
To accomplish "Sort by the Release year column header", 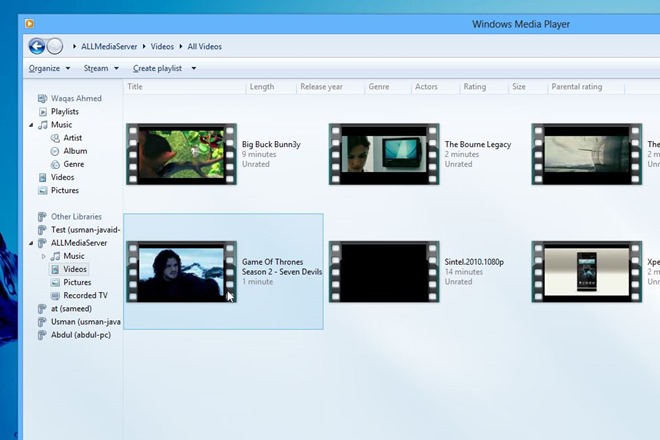I will (x=330, y=87).
